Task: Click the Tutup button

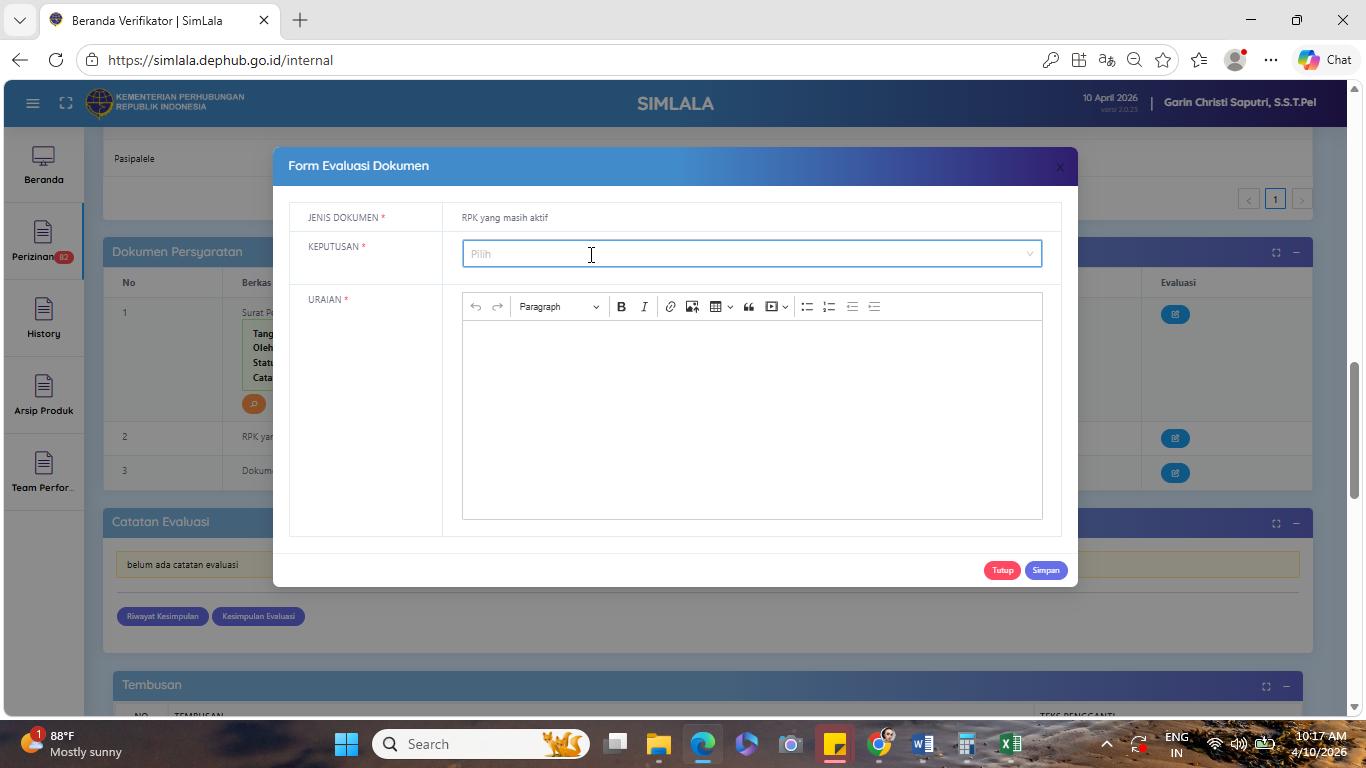Action: [x=1002, y=570]
